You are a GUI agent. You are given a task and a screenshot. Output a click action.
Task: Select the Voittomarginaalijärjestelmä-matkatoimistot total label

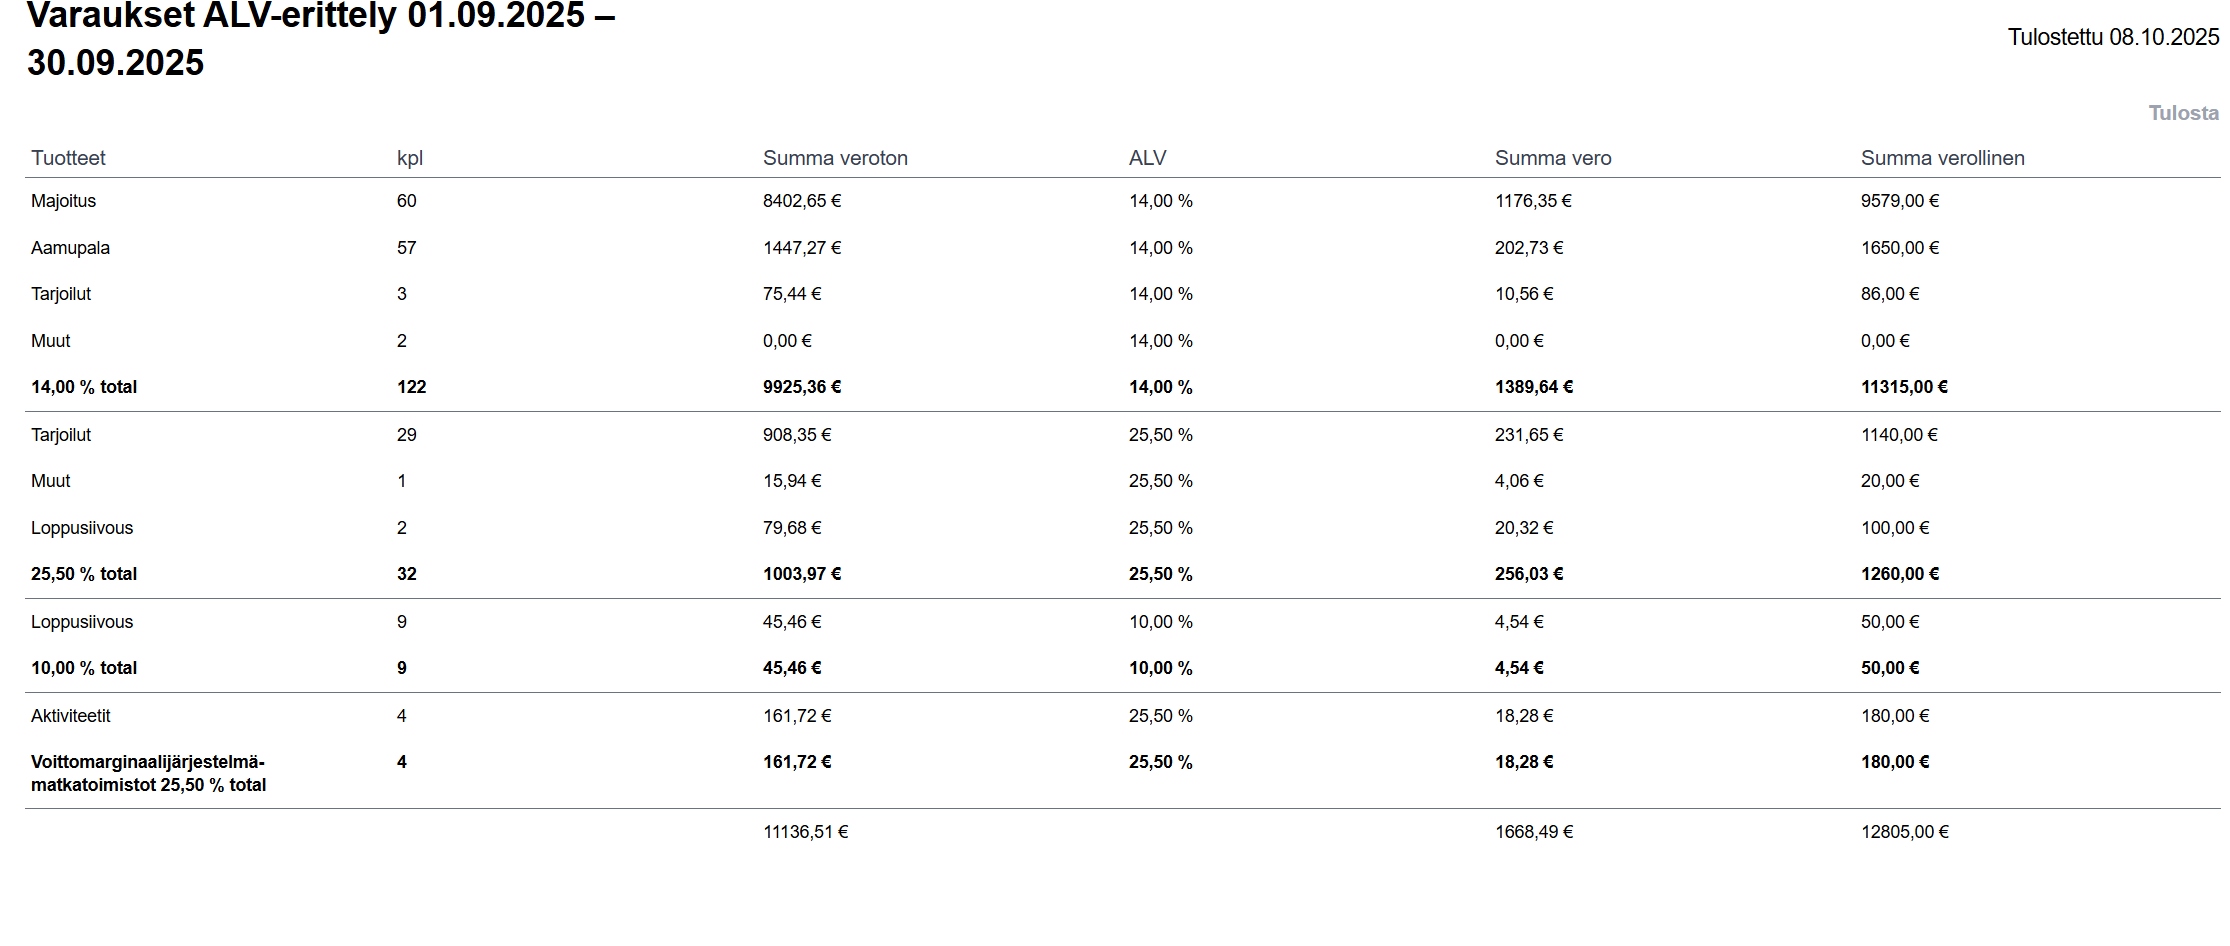[x=148, y=773]
